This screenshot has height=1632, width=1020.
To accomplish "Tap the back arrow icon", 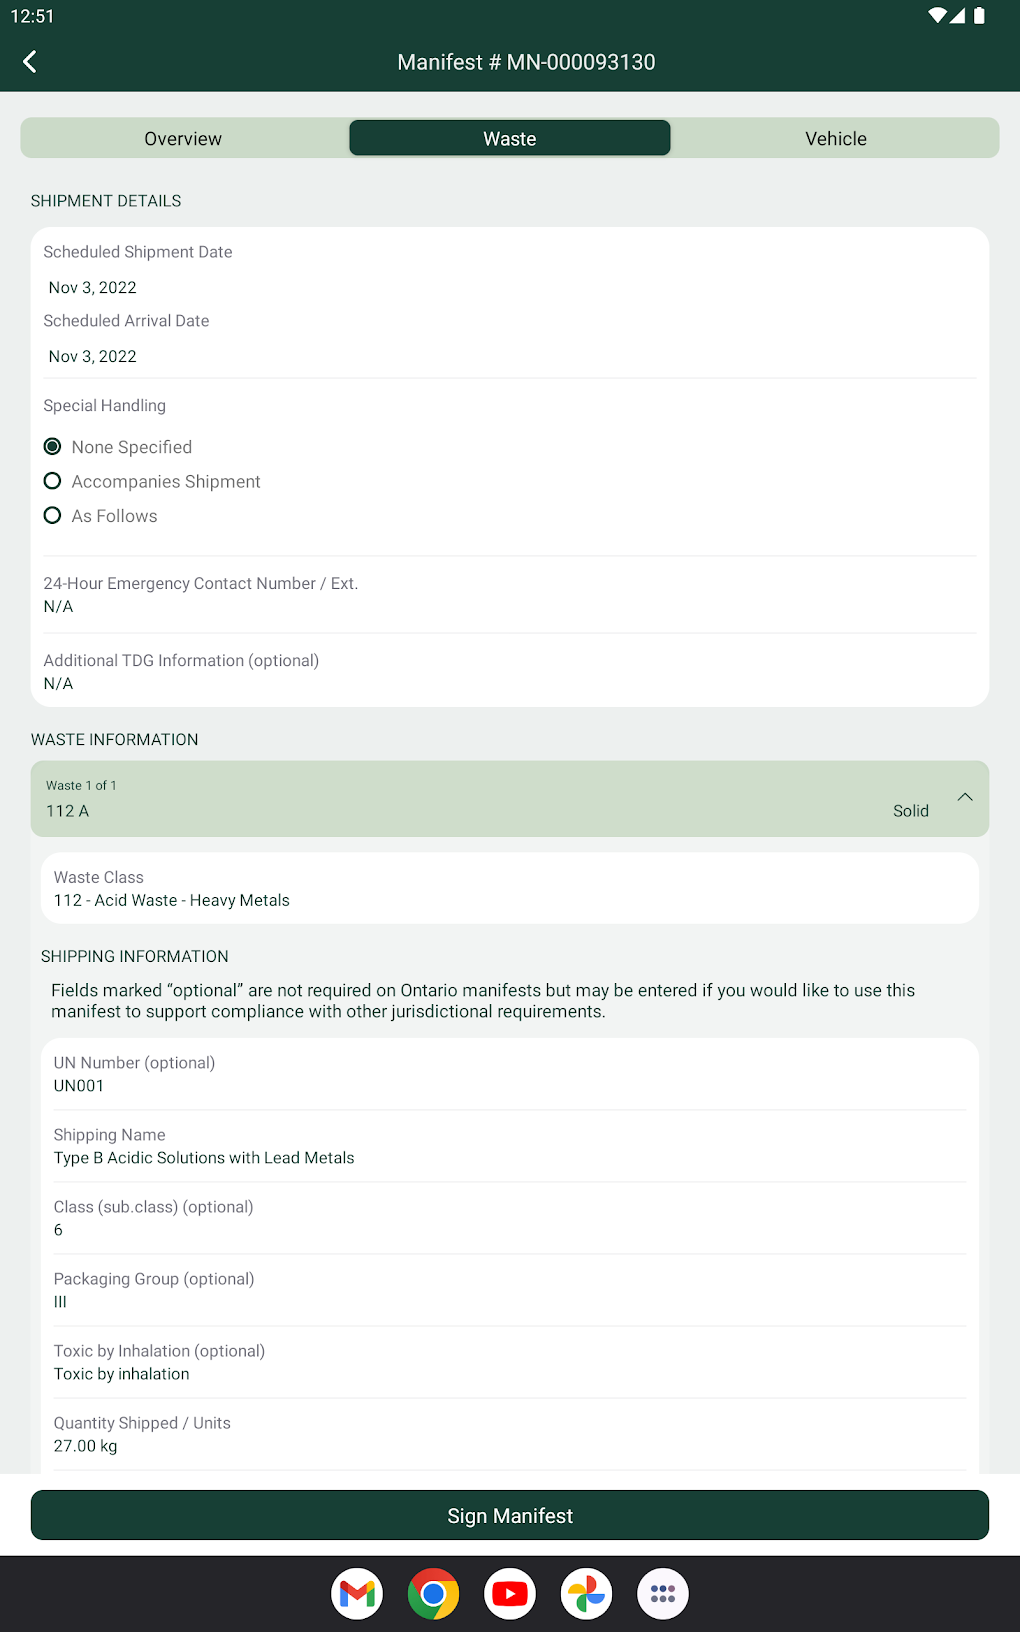I will pos(30,62).
